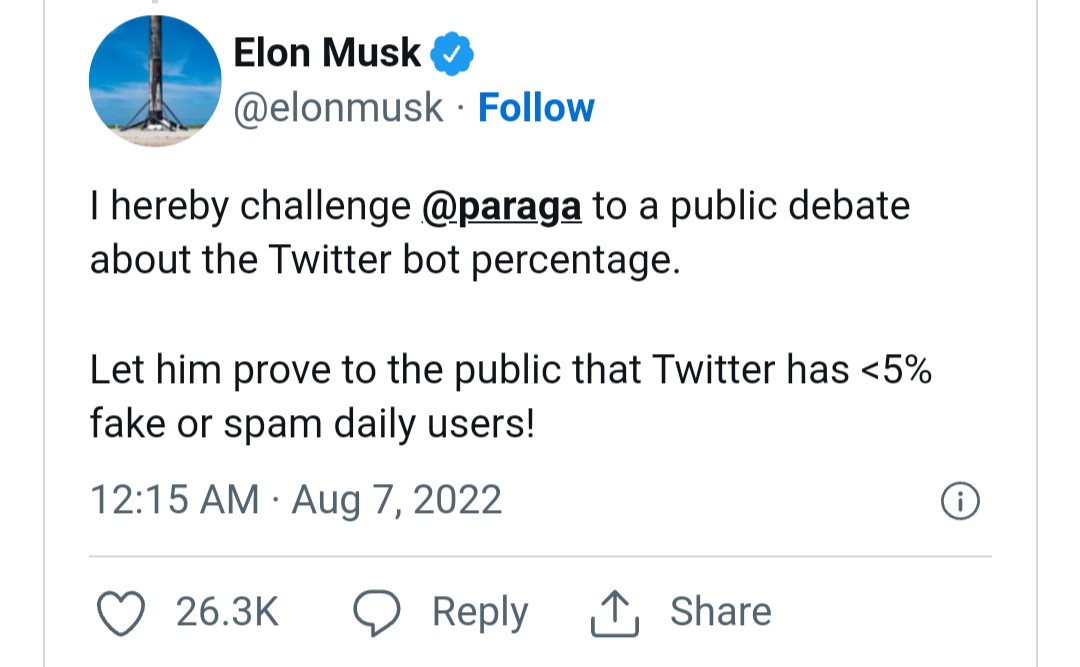
Task: Click the words 'fake or spam daily users!'
Action: point(312,425)
